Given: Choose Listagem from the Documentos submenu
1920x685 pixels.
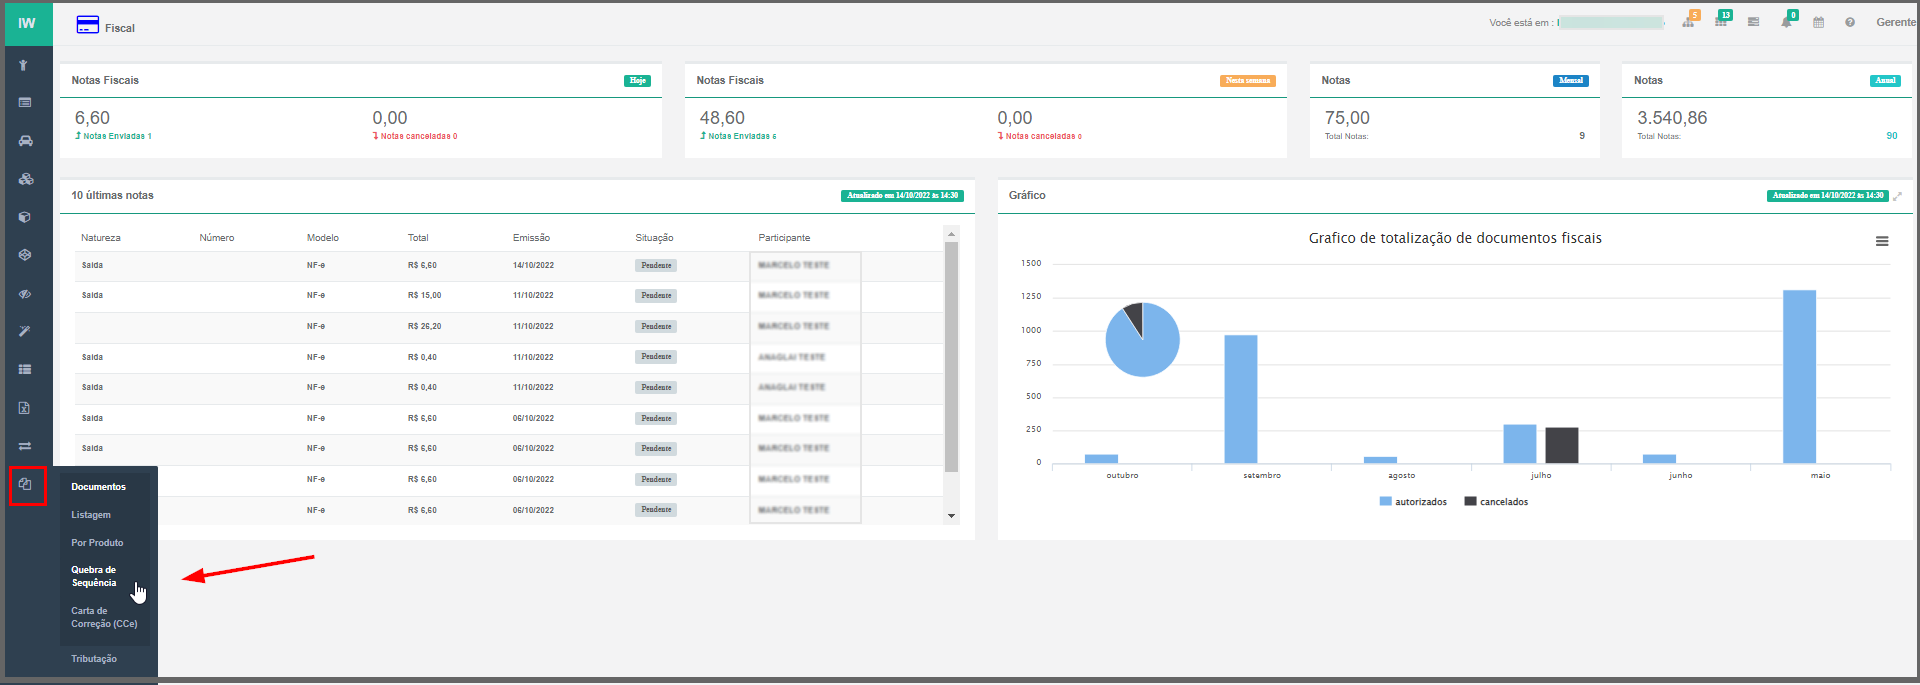Looking at the screenshot, I should (x=91, y=515).
